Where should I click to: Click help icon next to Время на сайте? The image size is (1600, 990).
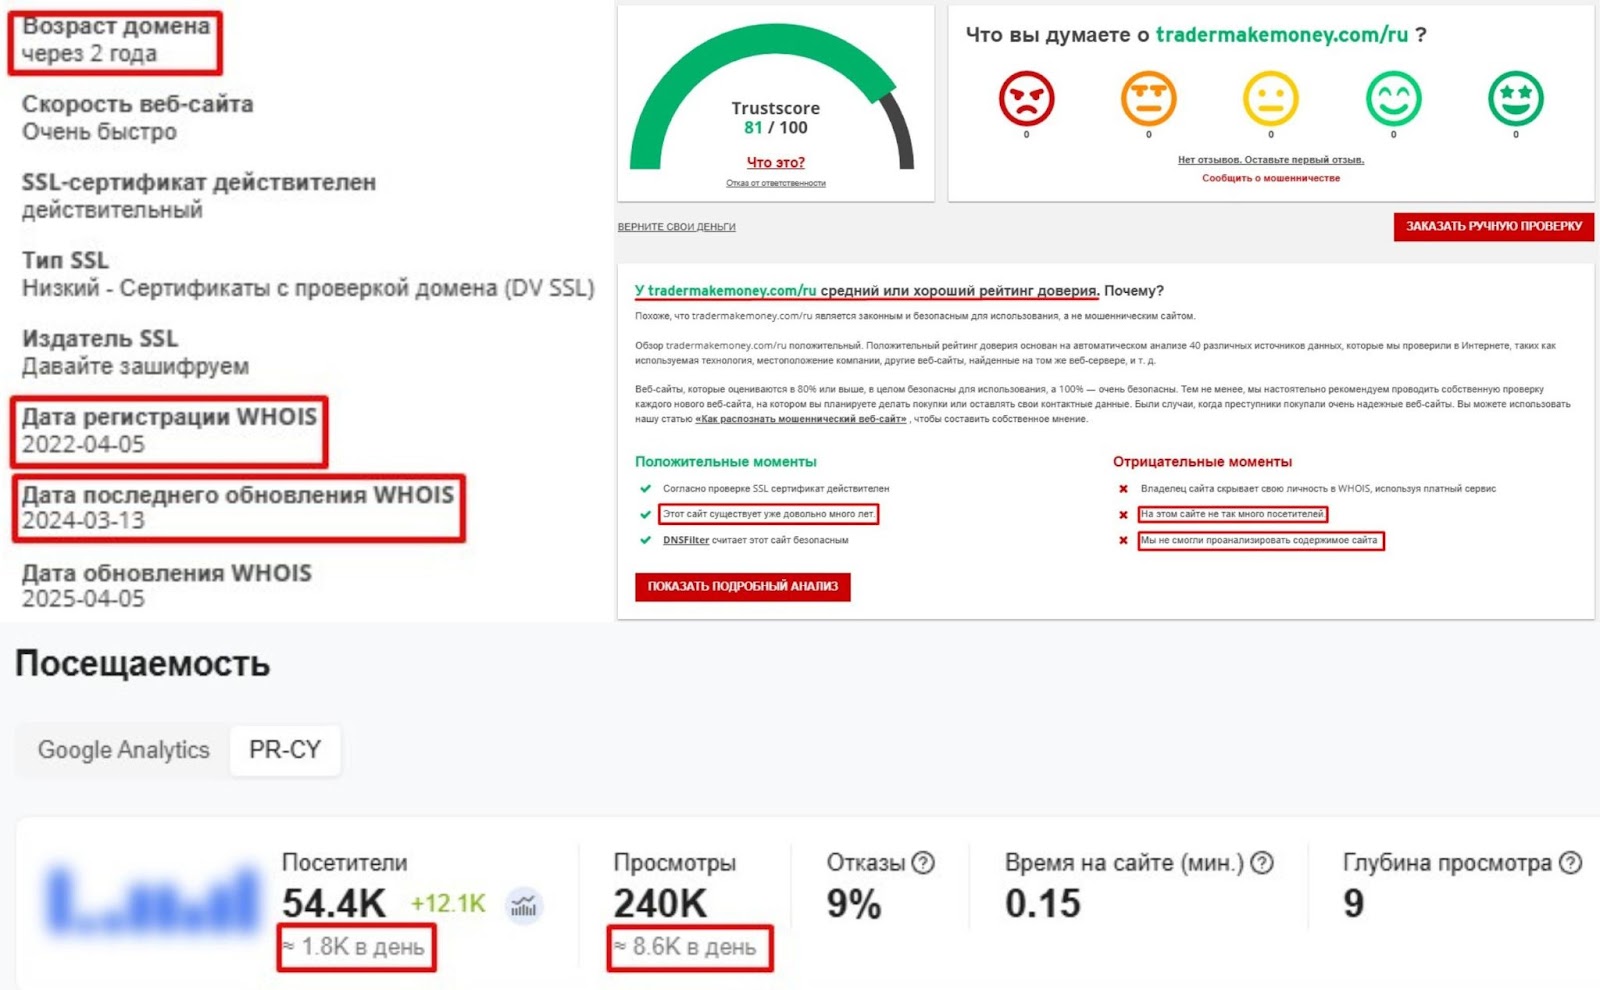(x=1262, y=862)
